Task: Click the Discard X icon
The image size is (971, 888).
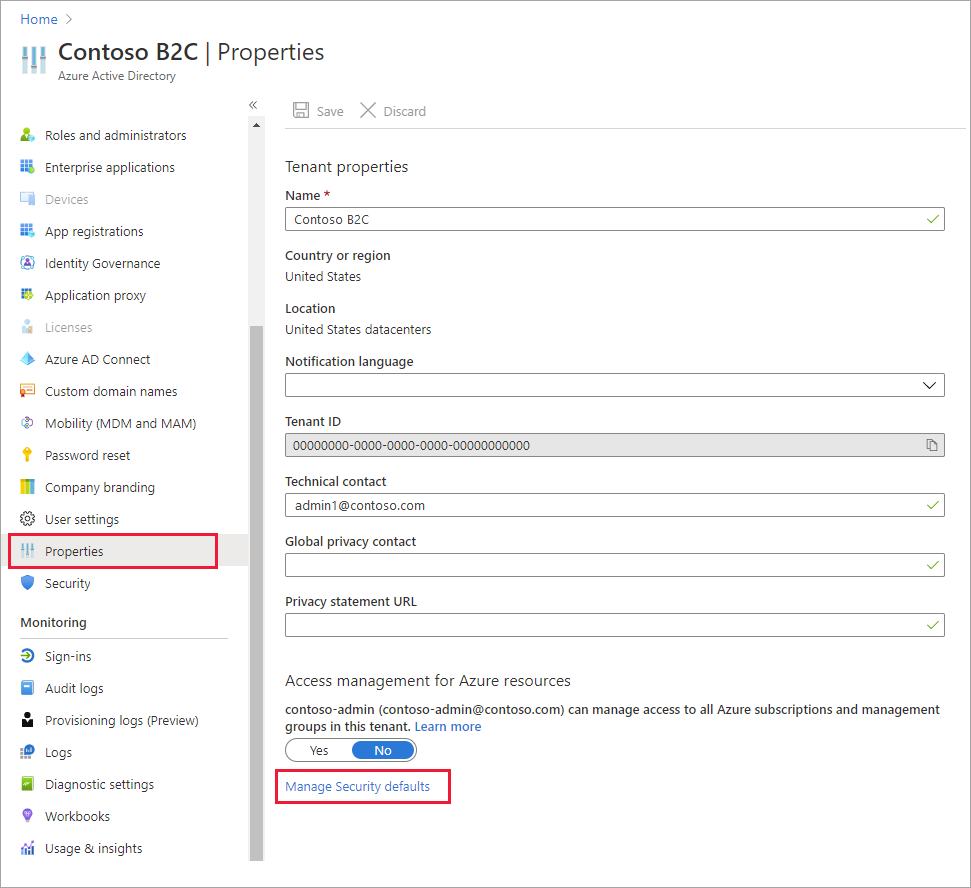Action: [x=368, y=111]
